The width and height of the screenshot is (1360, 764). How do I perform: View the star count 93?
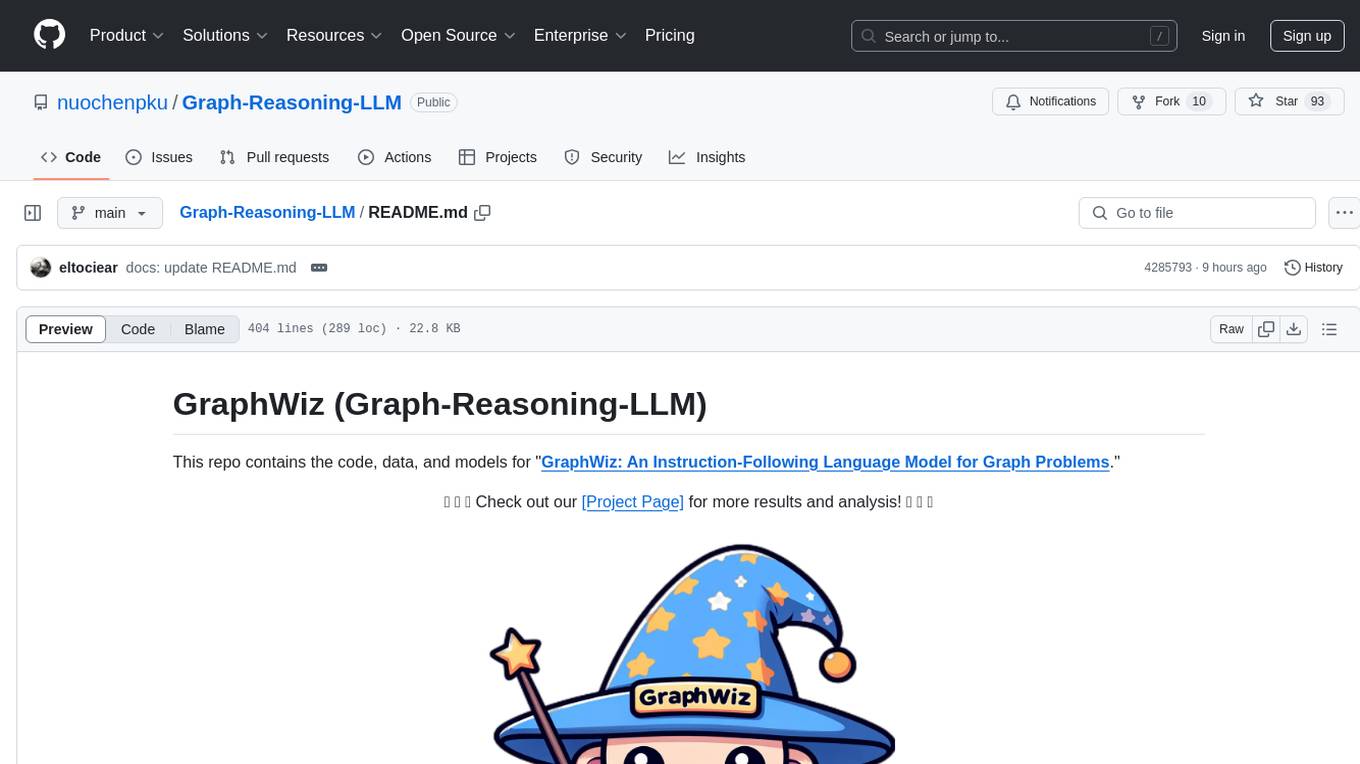1317,102
